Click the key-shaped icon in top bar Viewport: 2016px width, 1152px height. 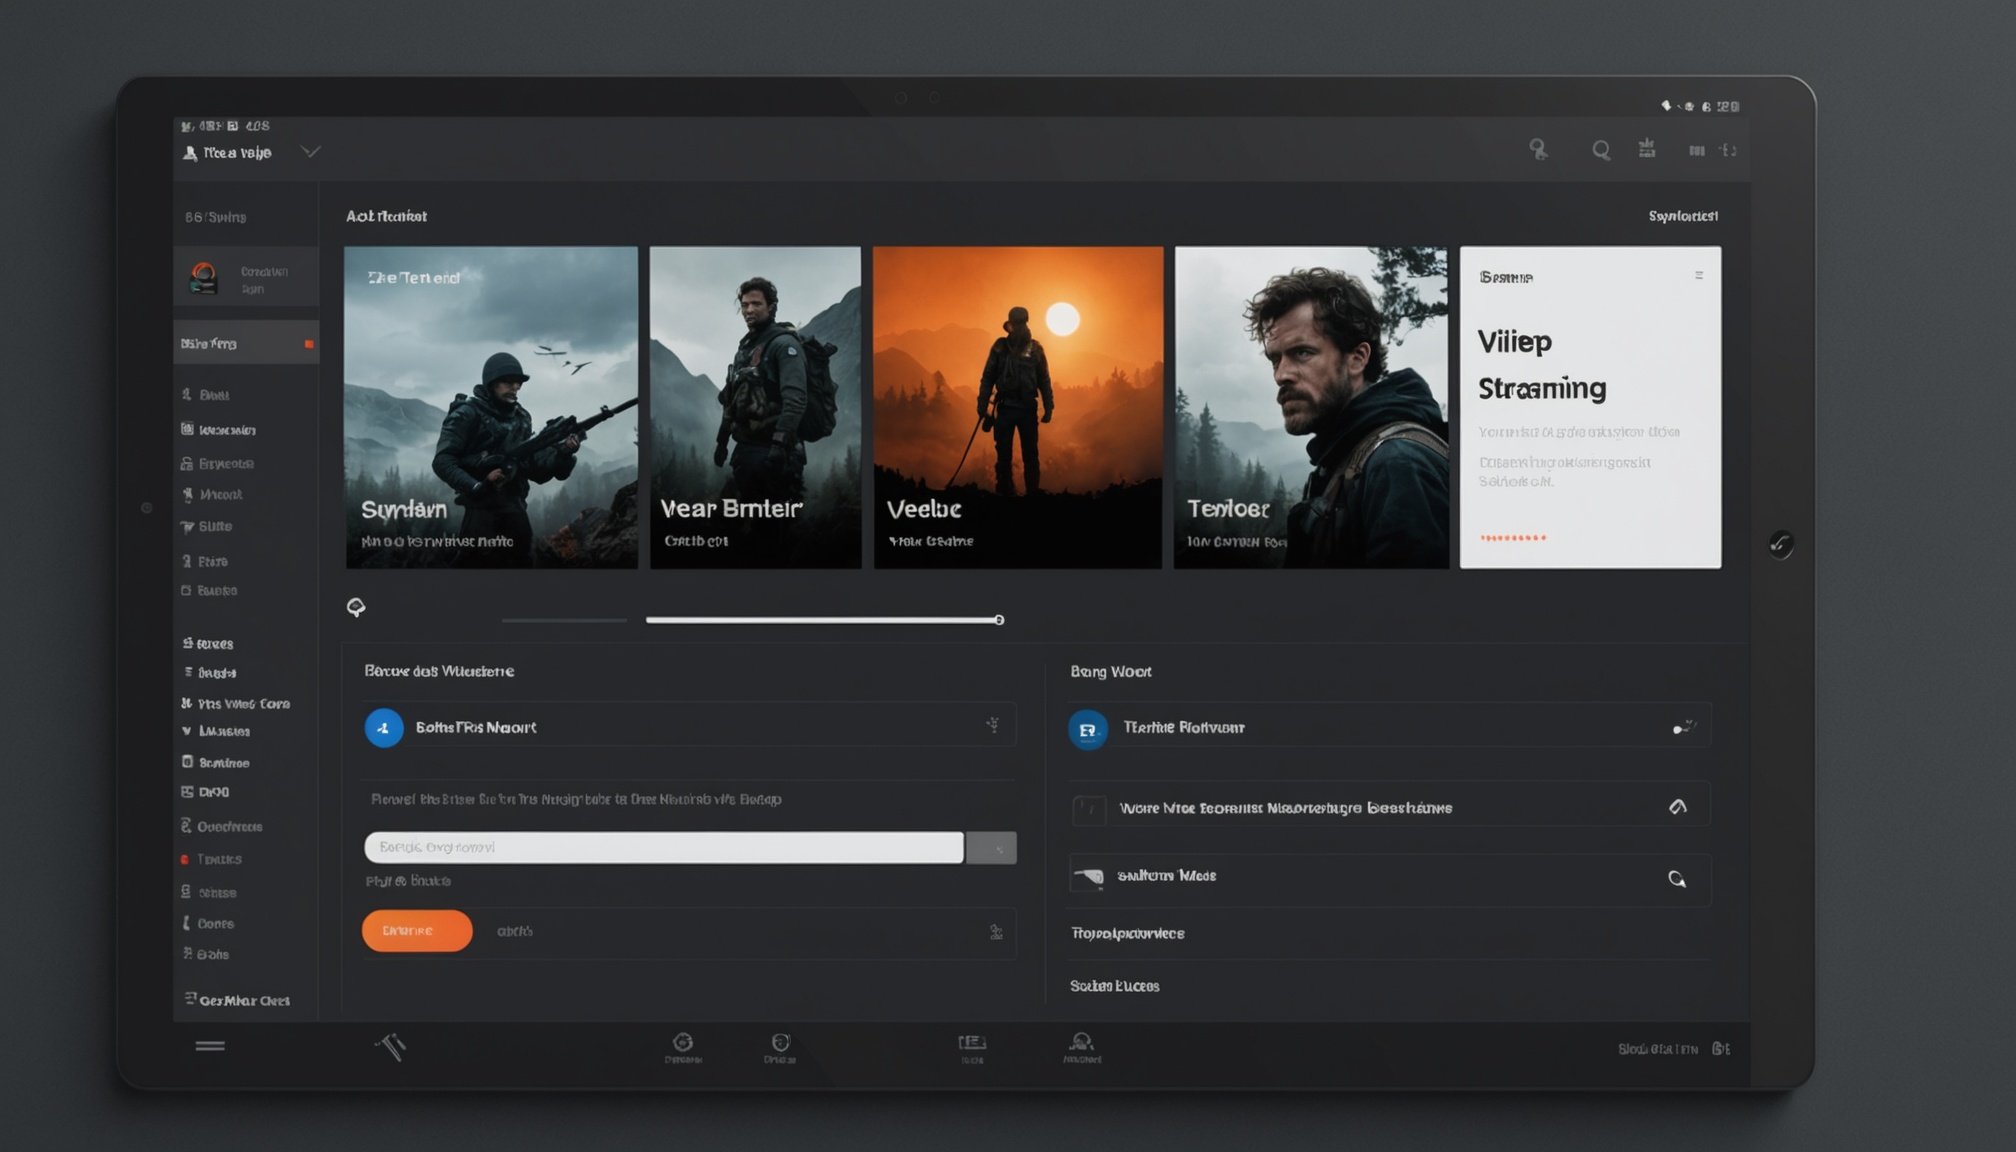tap(1538, 150)
